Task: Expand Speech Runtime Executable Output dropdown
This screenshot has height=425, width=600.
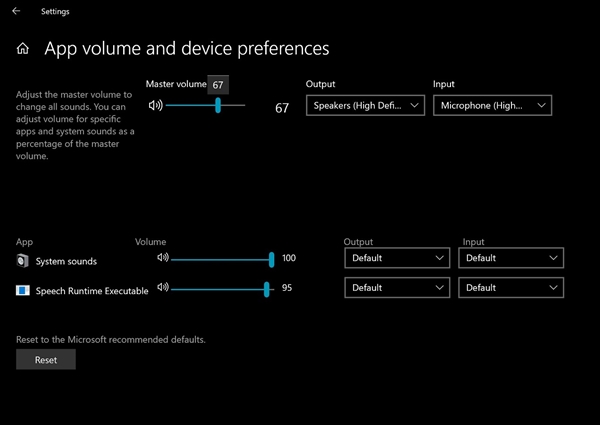Action: point(397,288)
